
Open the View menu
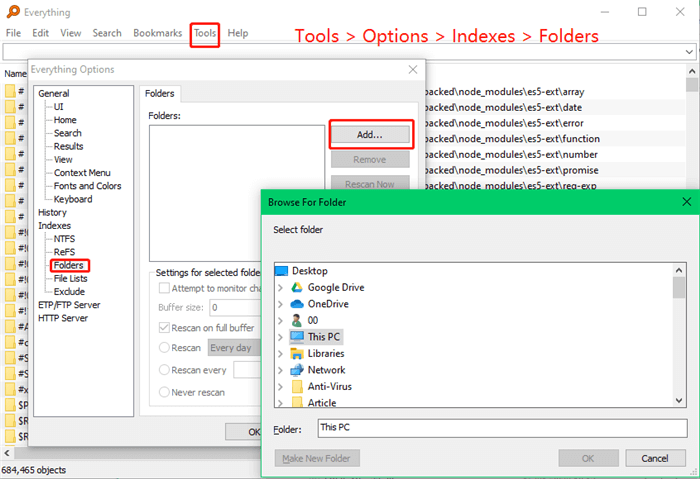click(71, 33)
